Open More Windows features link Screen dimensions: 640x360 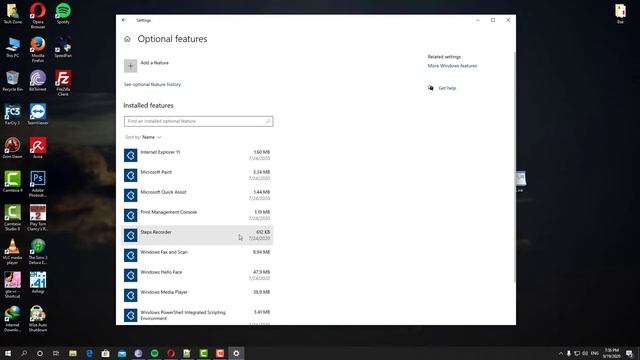pos(452,66)
